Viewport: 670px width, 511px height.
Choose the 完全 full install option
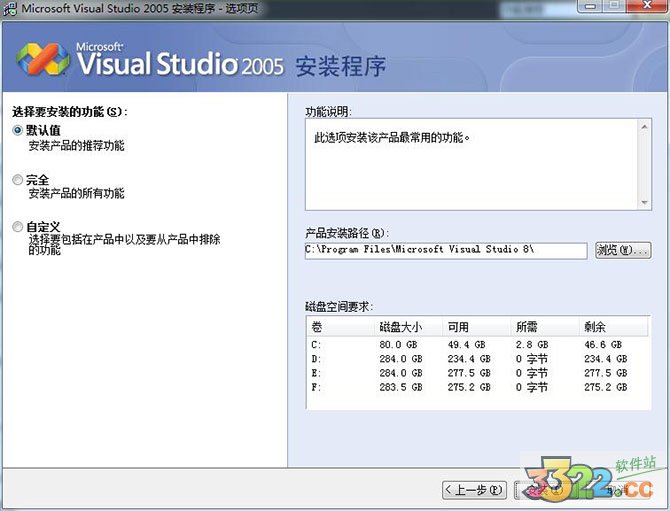coord(18,180)
